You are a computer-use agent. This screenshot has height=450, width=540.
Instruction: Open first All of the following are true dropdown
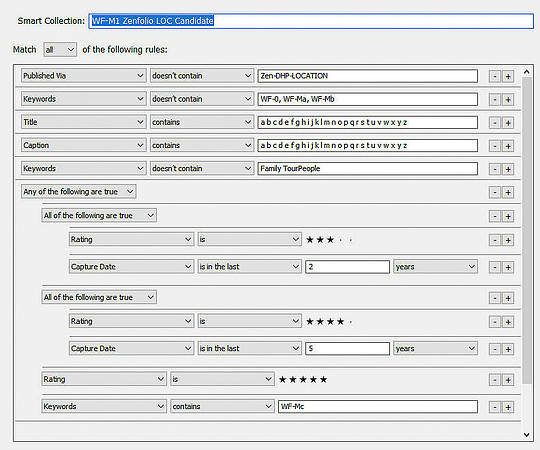click(99, 216)
